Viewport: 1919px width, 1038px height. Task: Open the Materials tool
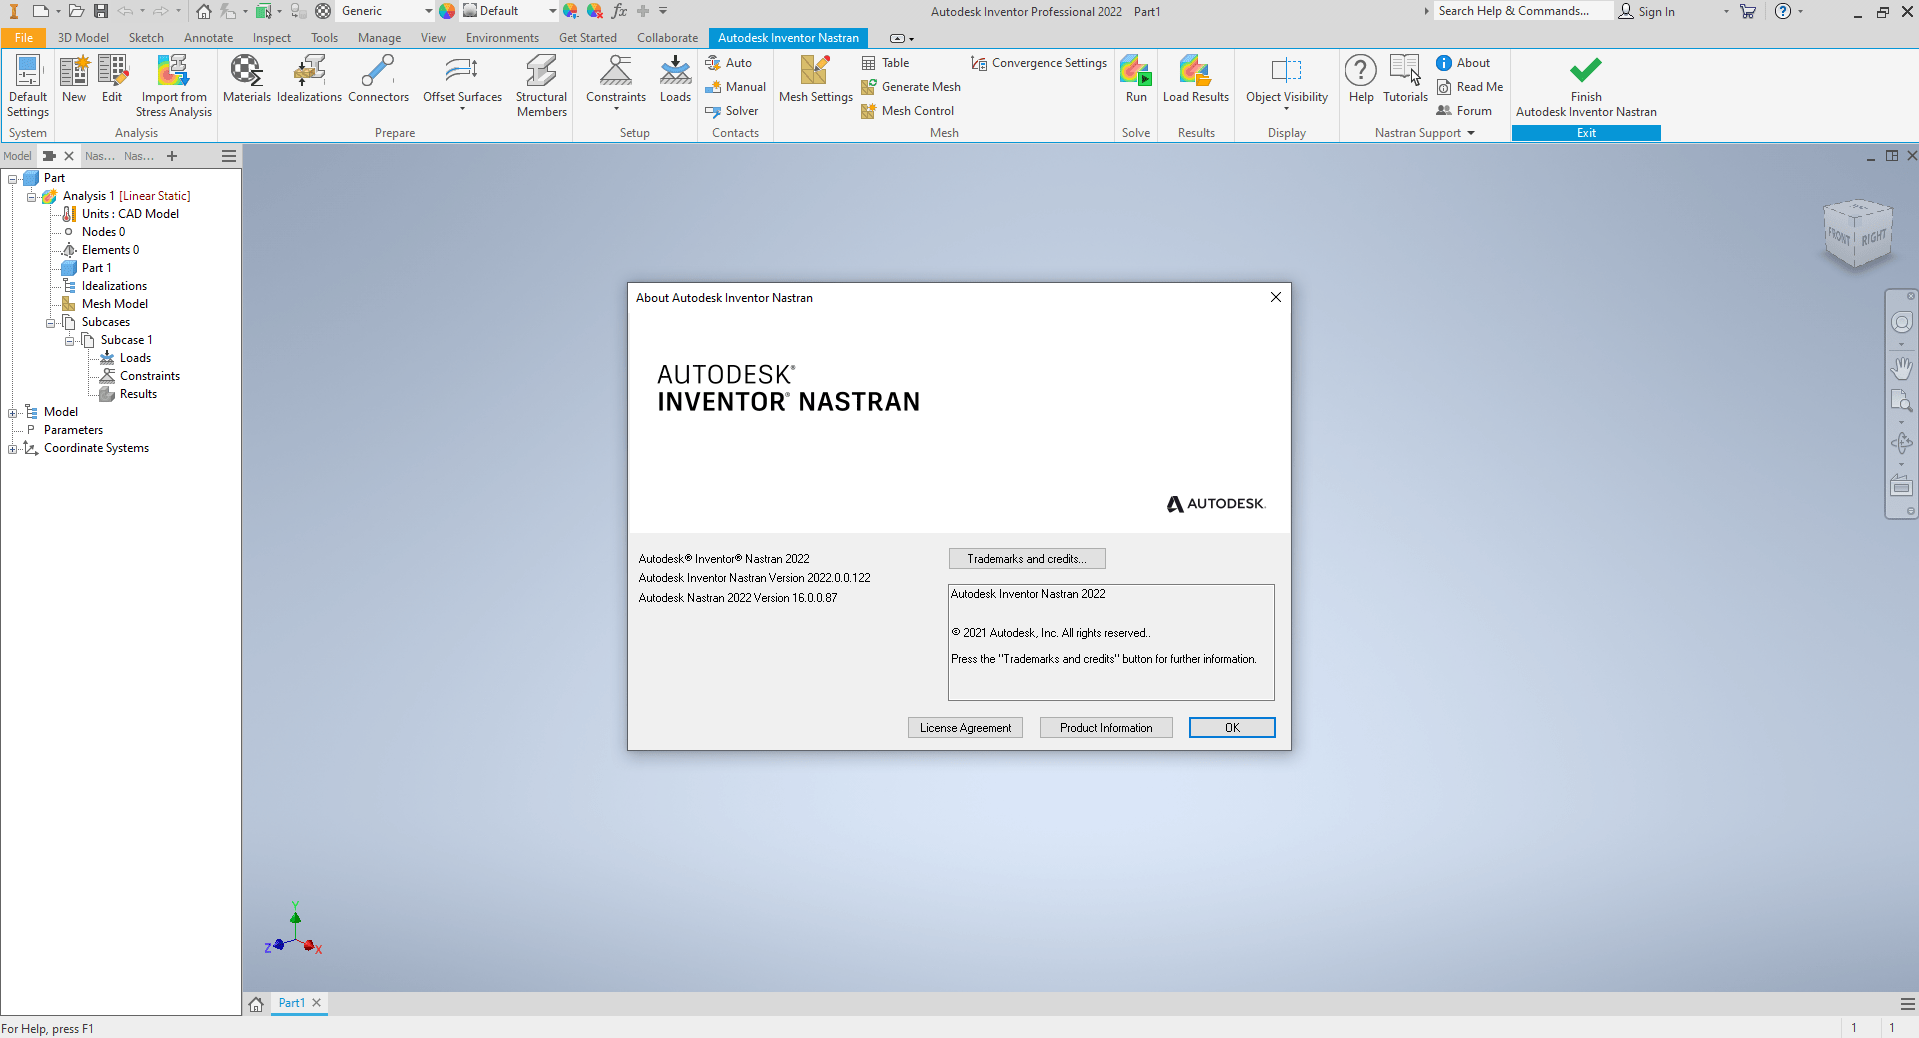tap(246, 80)
